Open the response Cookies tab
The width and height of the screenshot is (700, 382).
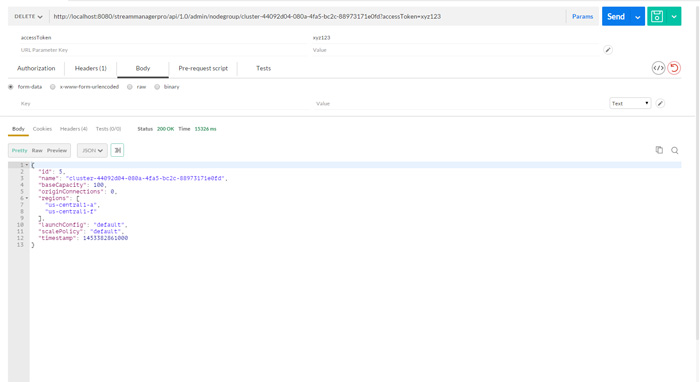point(42,129)
